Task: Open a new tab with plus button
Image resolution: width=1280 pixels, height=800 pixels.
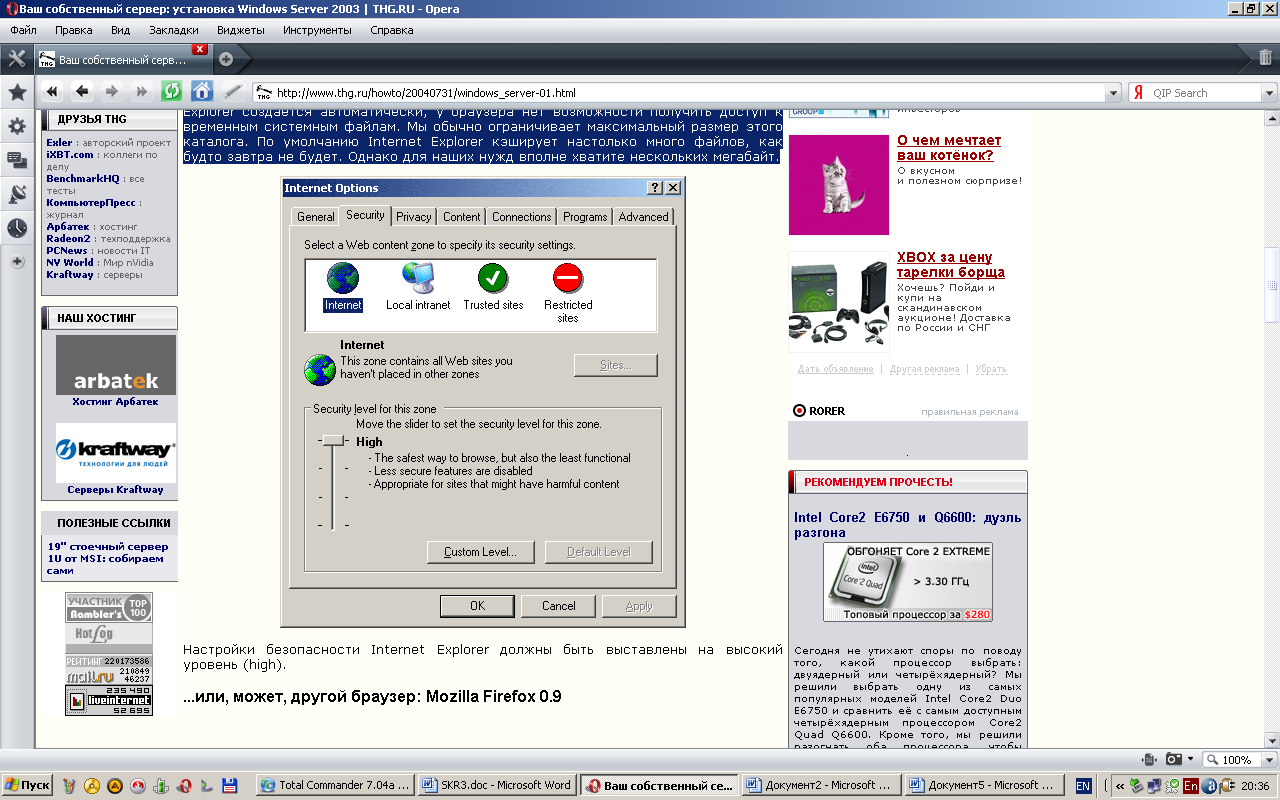Action: point(226,59)
